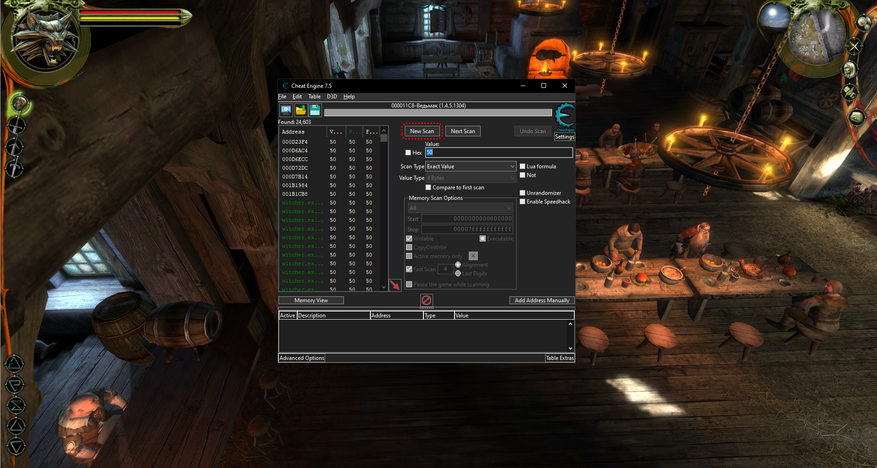
Task: Click the Undo Scan button
Action: 532,131
